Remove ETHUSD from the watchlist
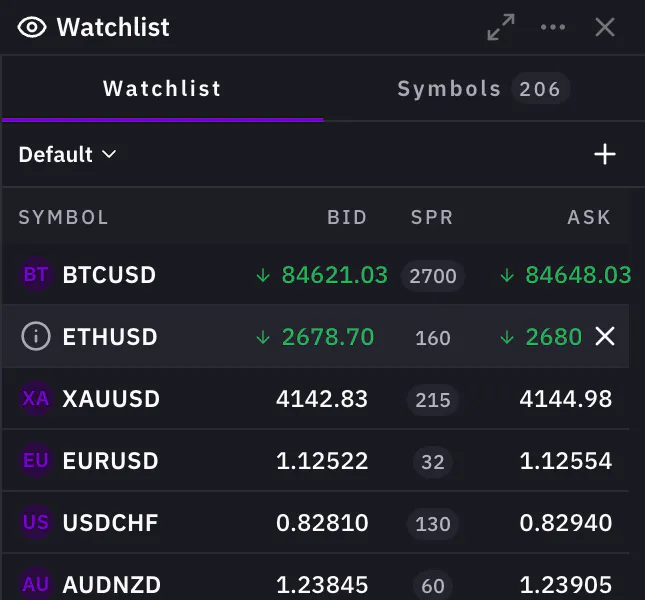 point(605,336)
